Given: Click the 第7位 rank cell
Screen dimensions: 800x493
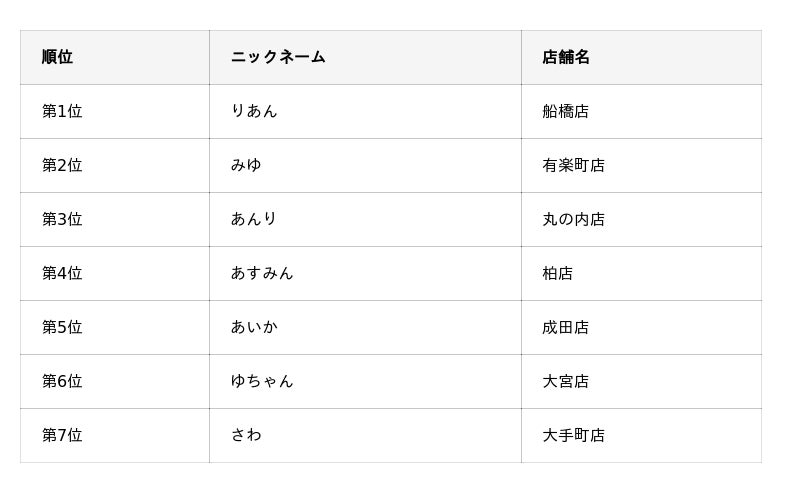Looking at the screenshot, I should [62, 436].
